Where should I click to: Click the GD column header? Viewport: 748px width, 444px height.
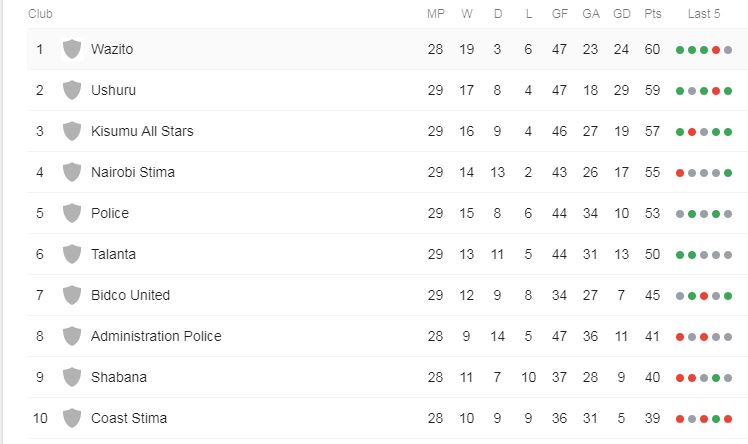(622, 14)
